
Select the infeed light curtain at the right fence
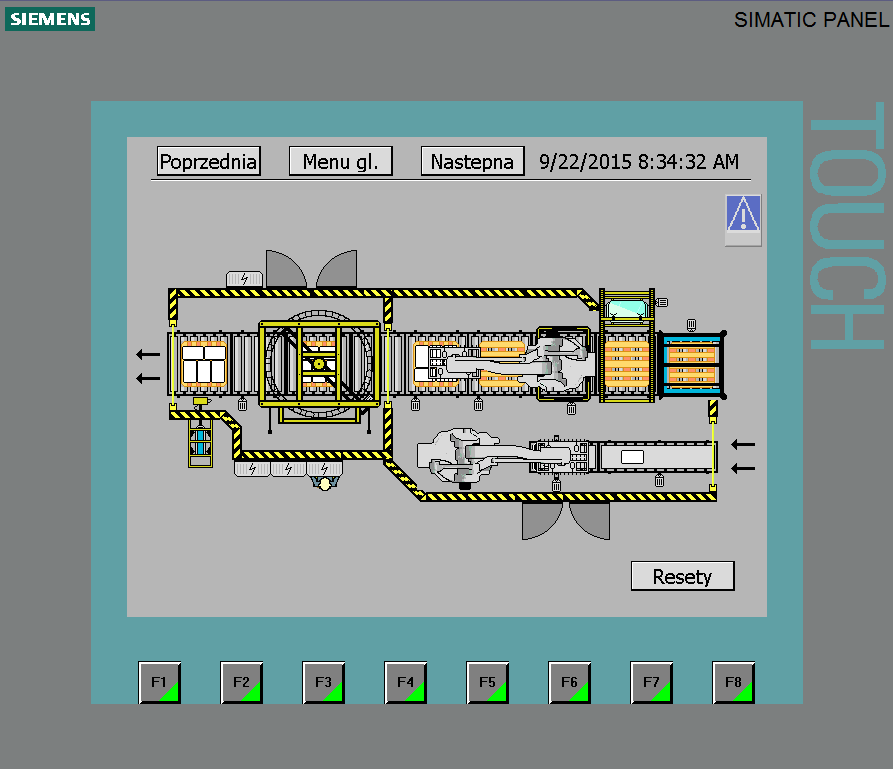[x=712, y=453]
